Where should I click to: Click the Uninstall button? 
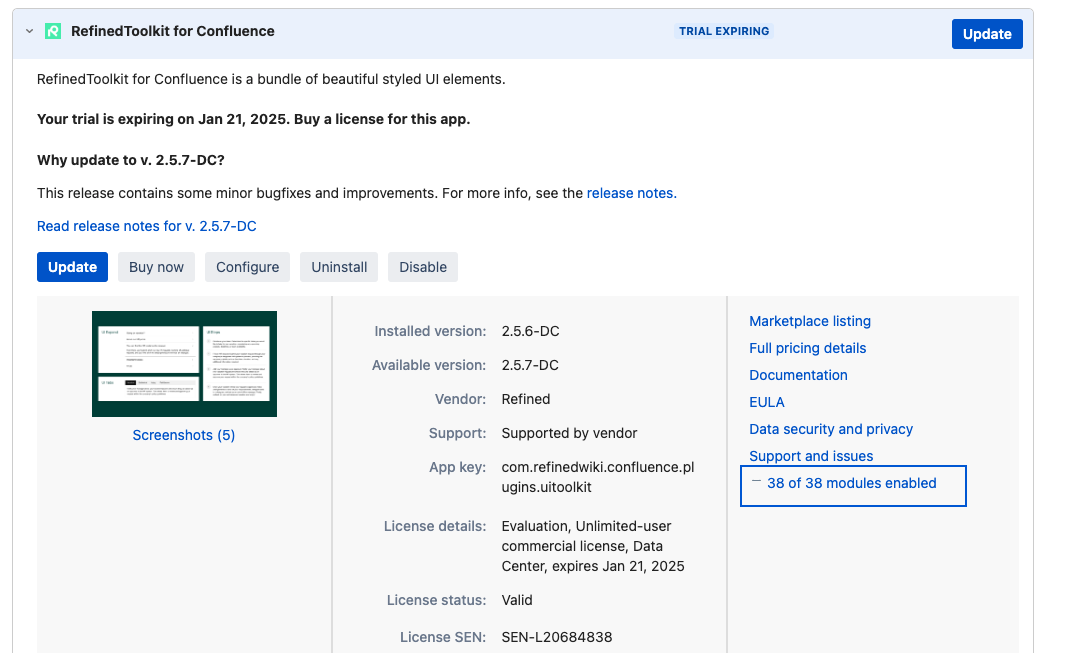(339, 267)
